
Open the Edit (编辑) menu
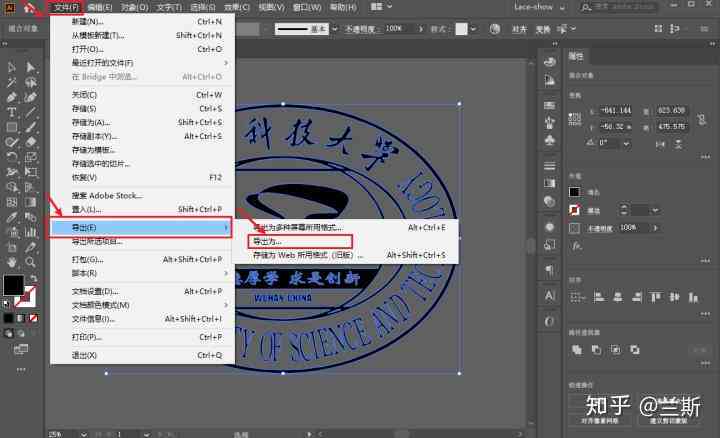100,7
